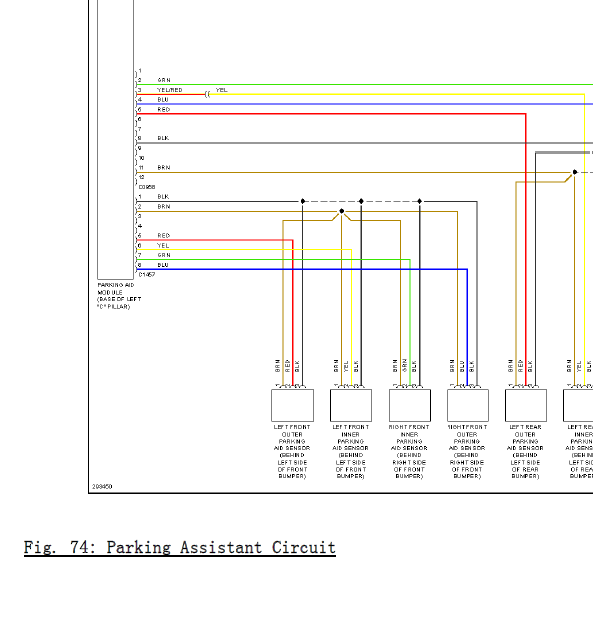Viewport: 593px width, 620px height.
Task: Click the Right Front Outer sensor description text
Action: click(x=467, y=452)
